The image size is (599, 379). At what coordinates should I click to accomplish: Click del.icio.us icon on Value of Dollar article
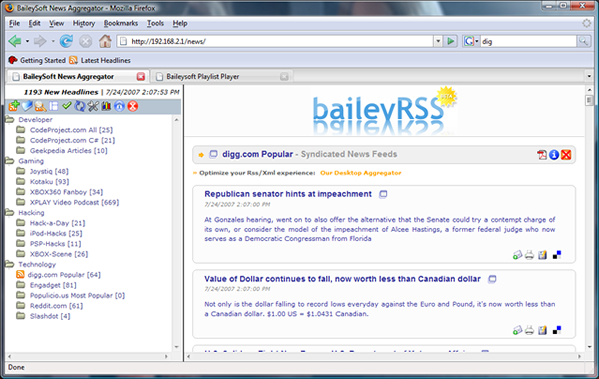[557, 330]
